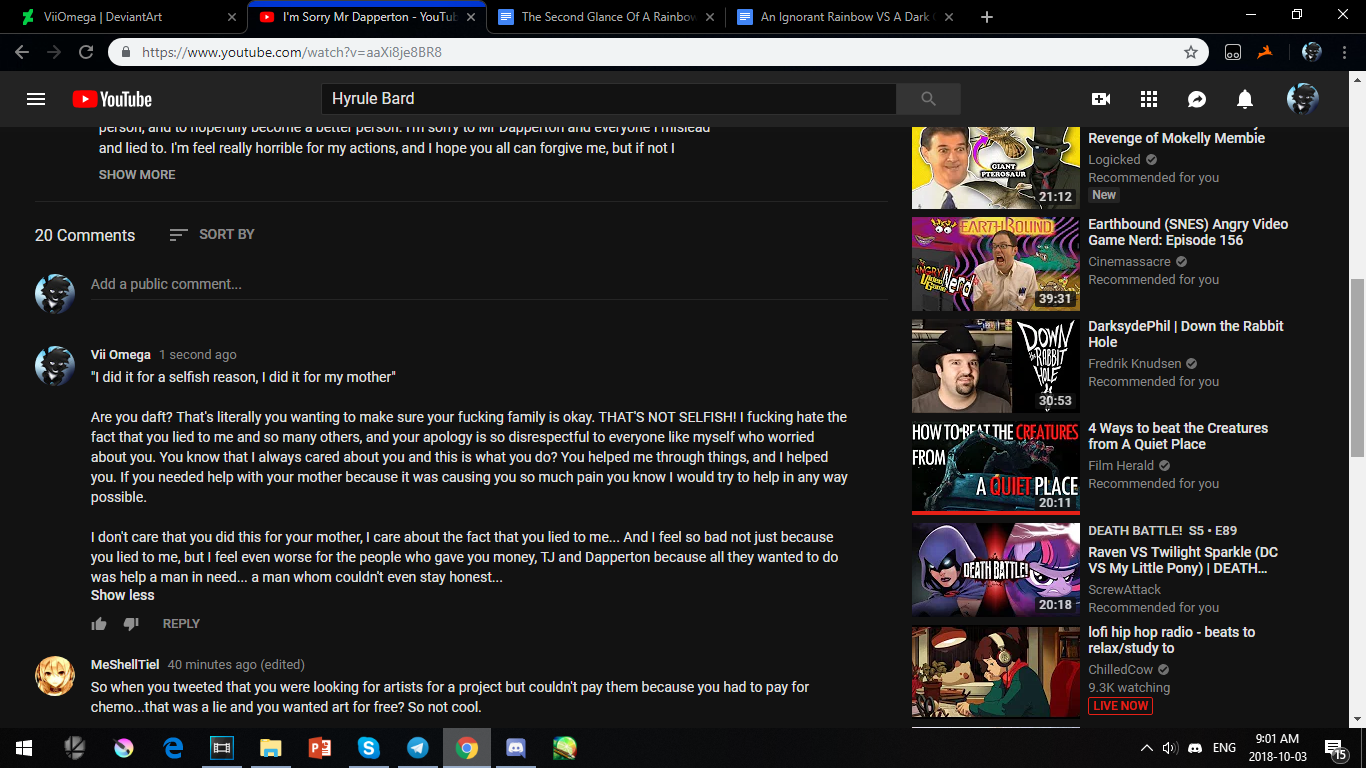
Task: Click the ENG language indicator
Action: [x=1224, y=748]
